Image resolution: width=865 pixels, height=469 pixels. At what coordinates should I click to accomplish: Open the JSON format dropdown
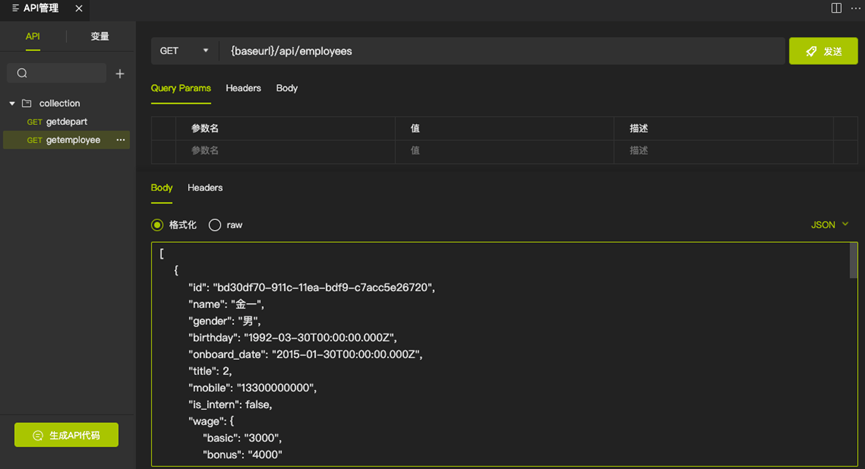tap(830, 225)
